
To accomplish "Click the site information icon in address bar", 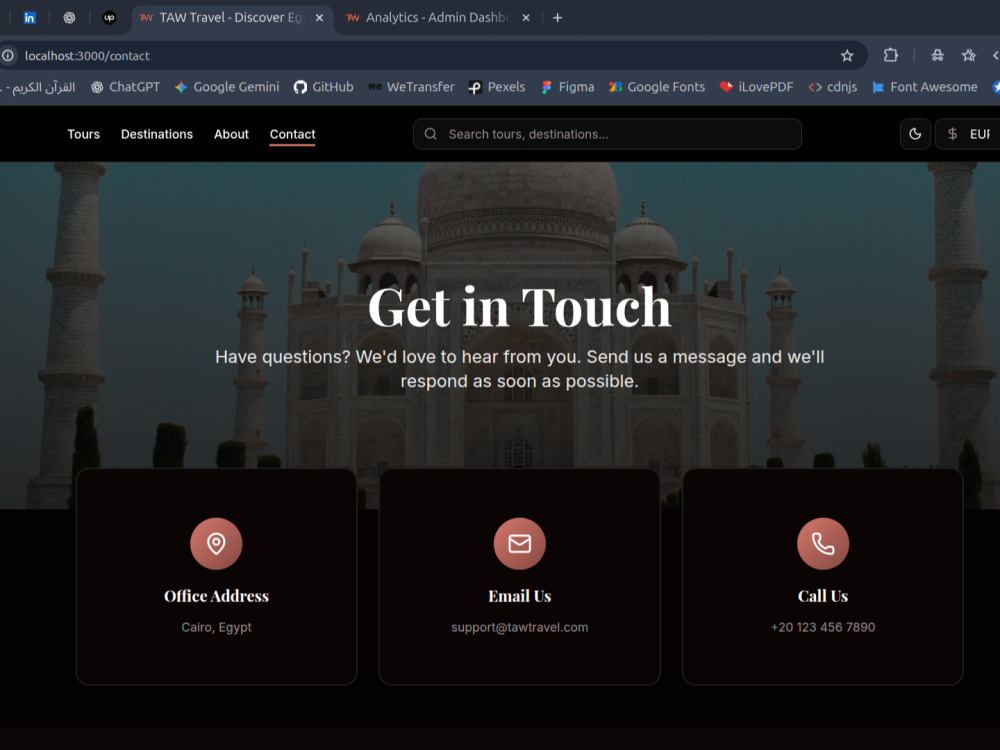I will tap(8, 55).
